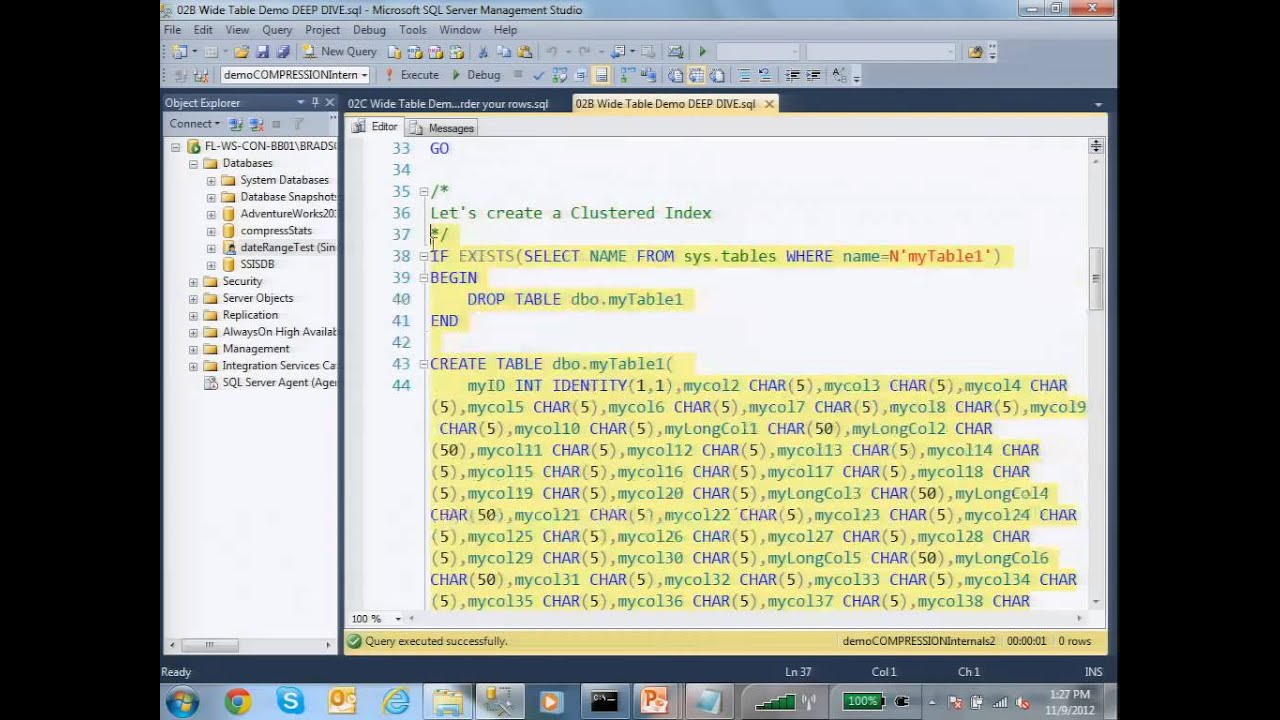Click the New Project icon
The image size is (1280, 720).
click(x=179, y=52)
